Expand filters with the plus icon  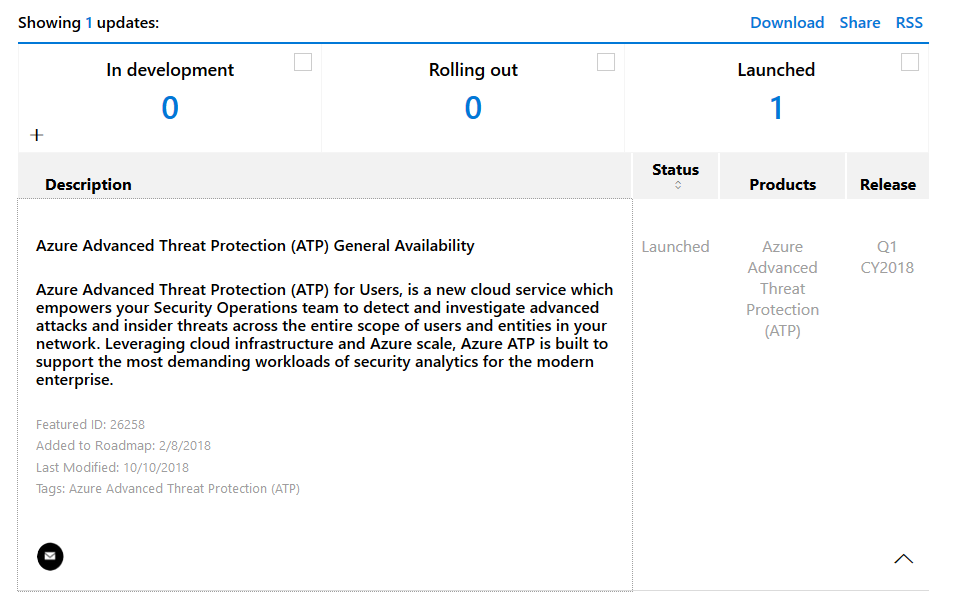(37, 135)
